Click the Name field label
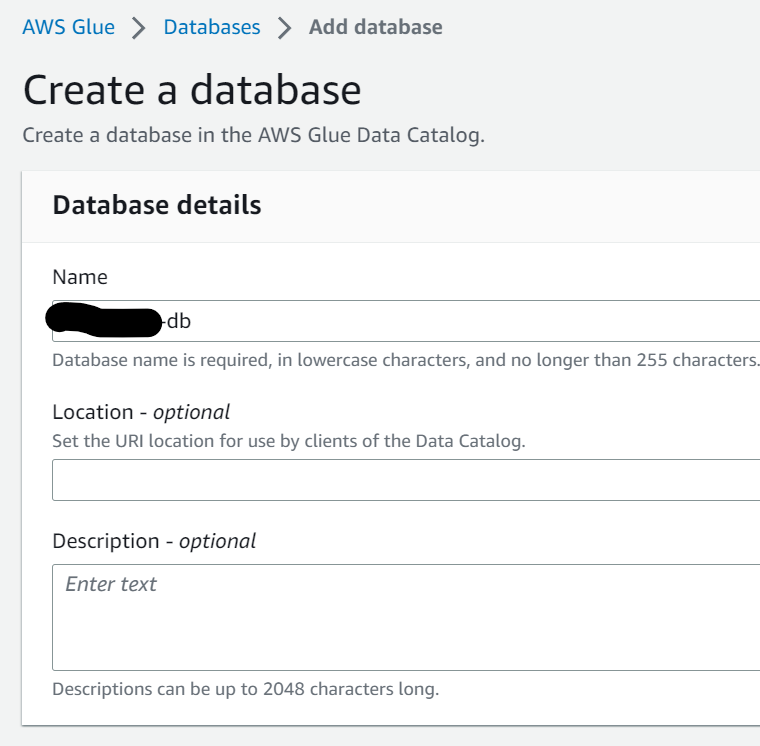Screen dimensions: 760x746 tap(80, 277)
